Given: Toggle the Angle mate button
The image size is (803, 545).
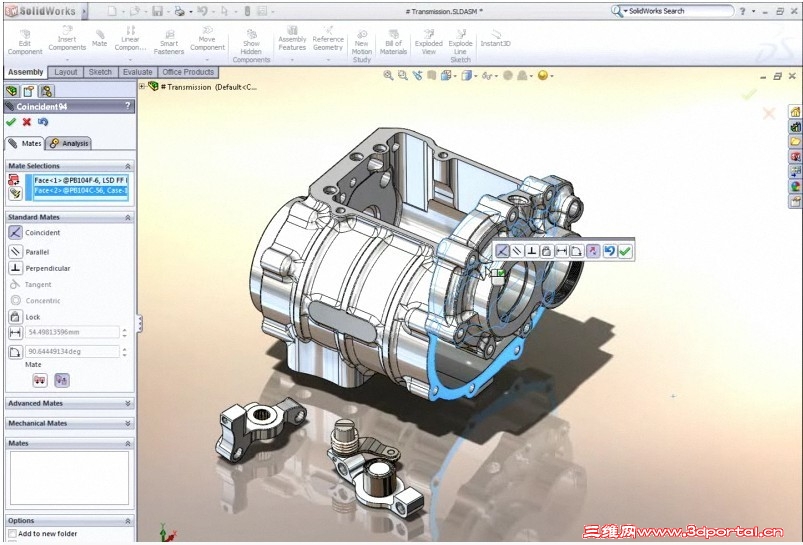Looking at the screenshot, I should [x=15, y=352].
